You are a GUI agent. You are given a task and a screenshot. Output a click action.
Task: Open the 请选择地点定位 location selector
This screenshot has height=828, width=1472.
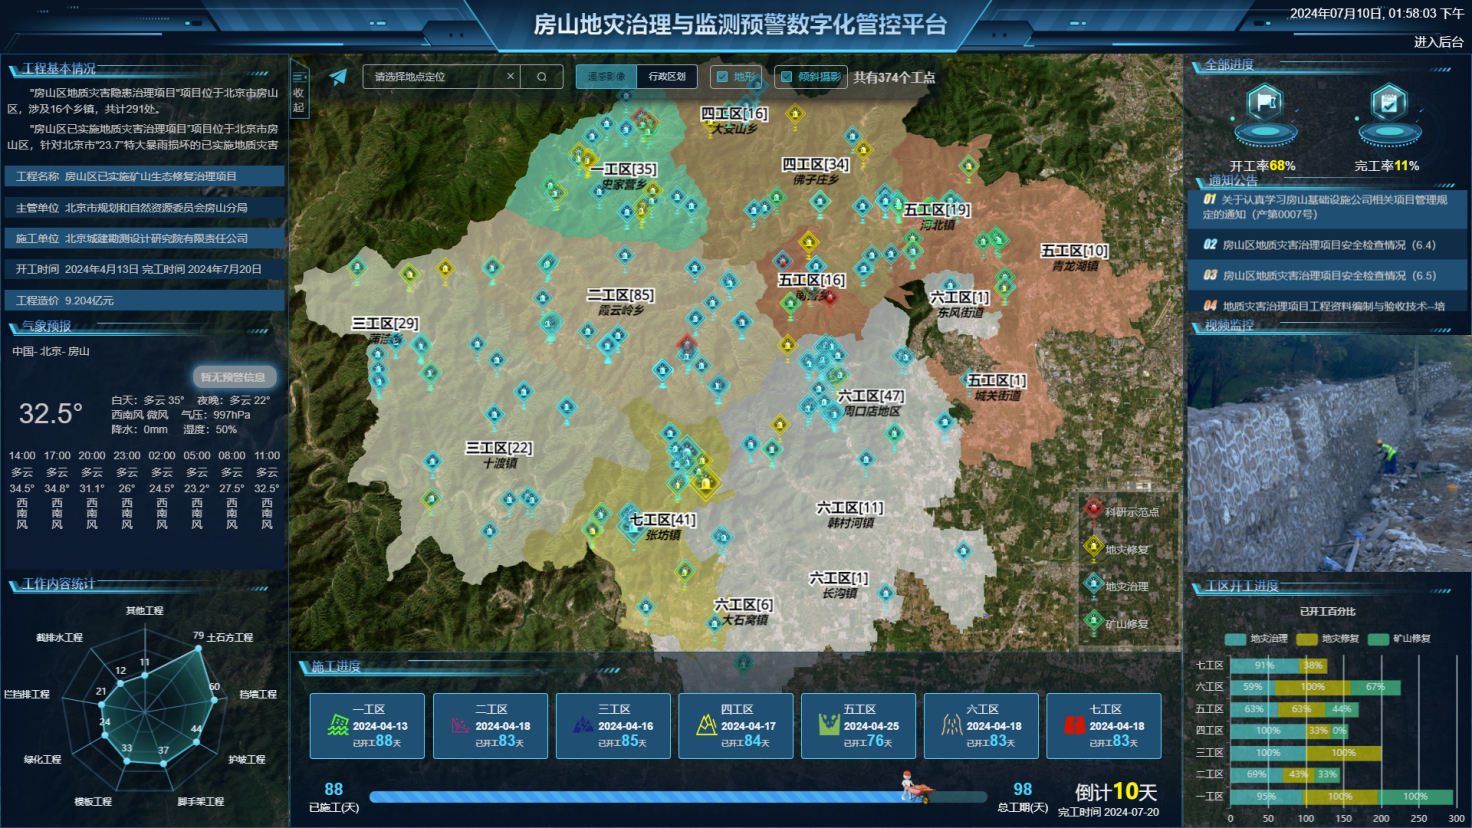(435, 77)
